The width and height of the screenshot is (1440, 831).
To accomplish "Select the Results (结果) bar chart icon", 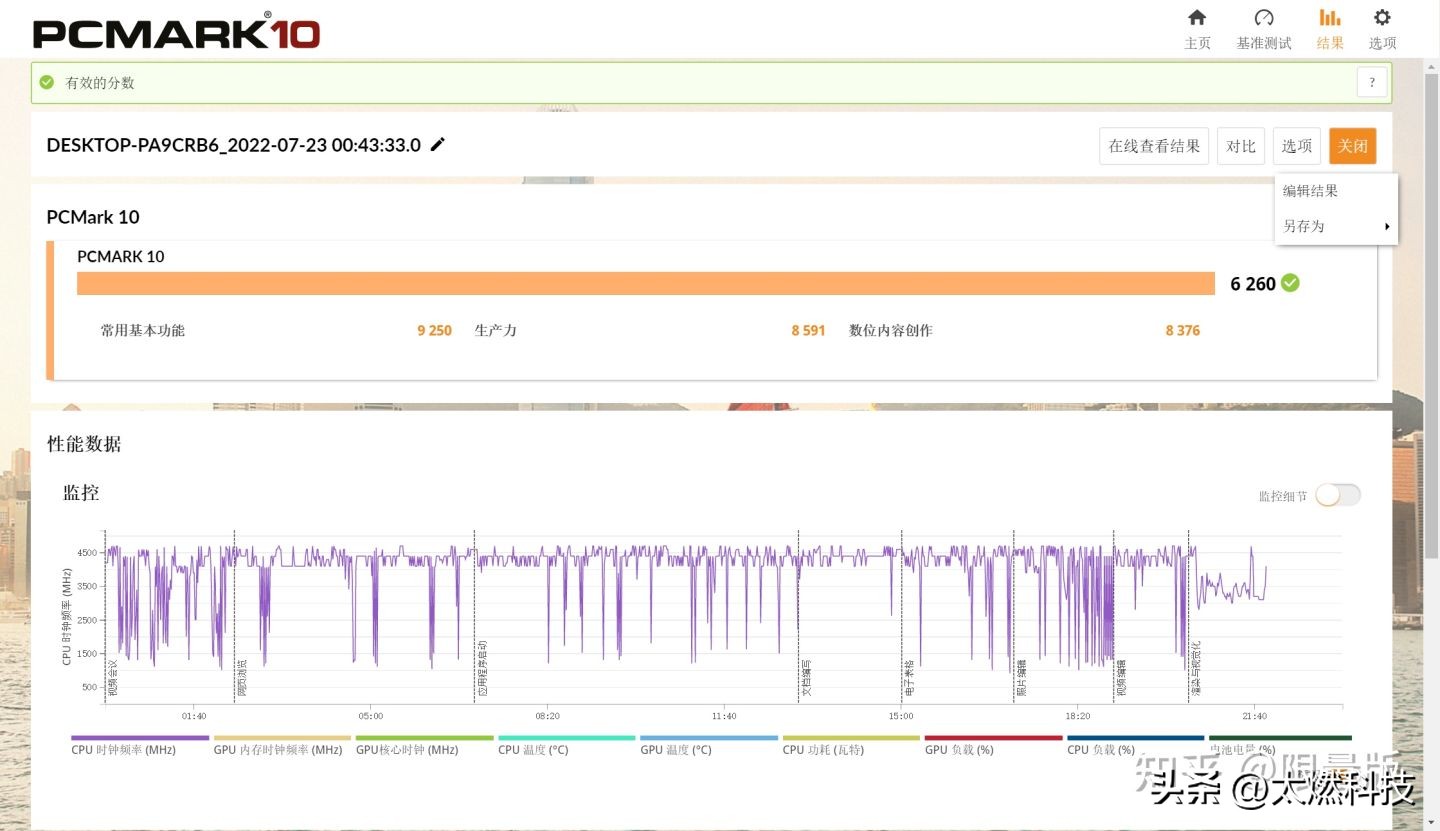I will [1330, 18].
